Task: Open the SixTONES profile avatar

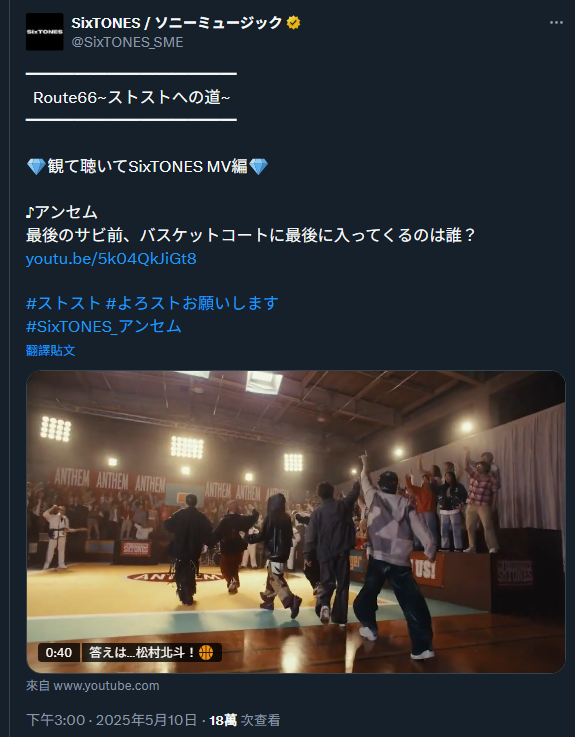Action: pos(45,32)
